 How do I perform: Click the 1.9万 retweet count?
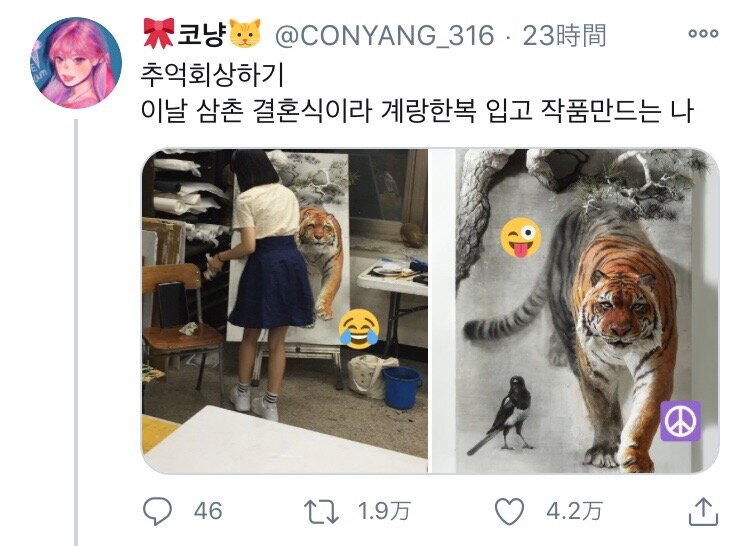click(384, 511)
